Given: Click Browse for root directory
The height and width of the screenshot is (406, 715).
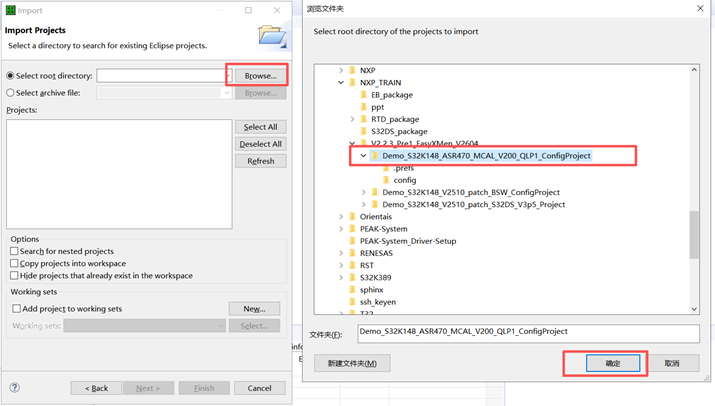Looking at the screenshot, I should pos(260,76).
